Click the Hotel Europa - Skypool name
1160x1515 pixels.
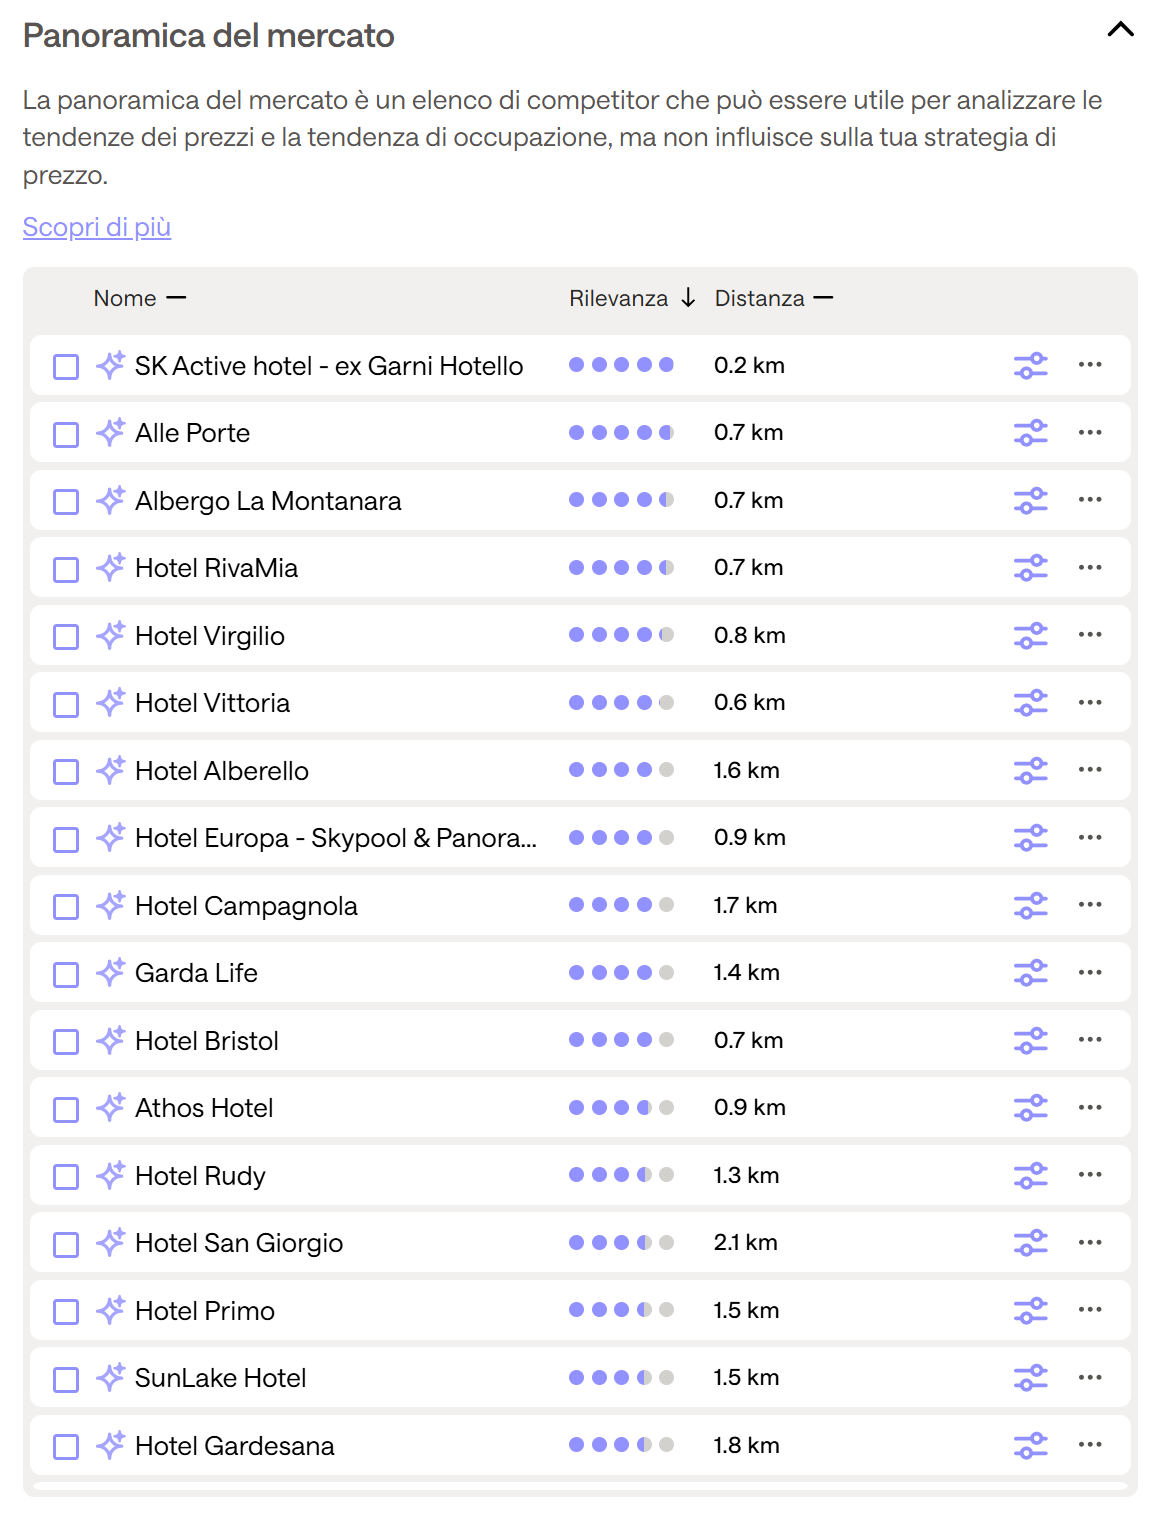335,838
